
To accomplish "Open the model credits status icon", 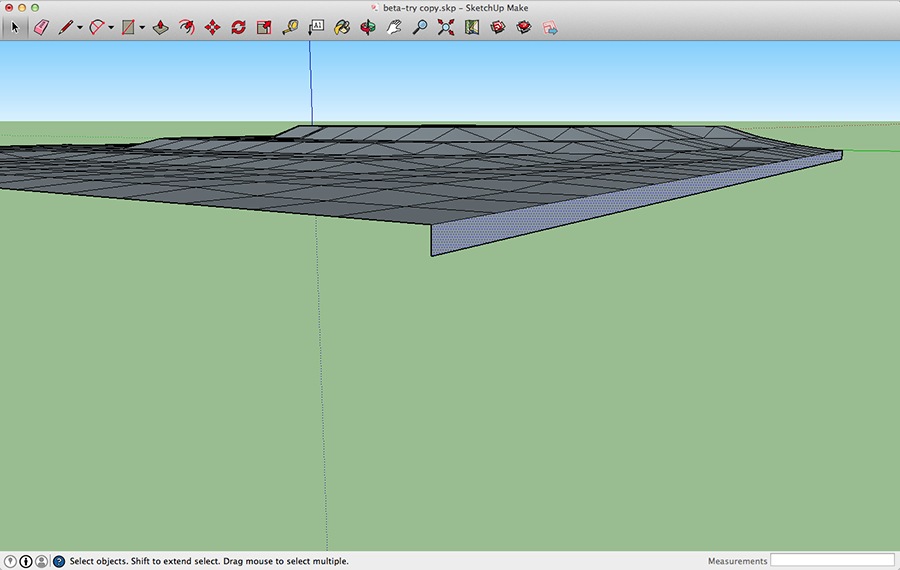I will (26, 561).
